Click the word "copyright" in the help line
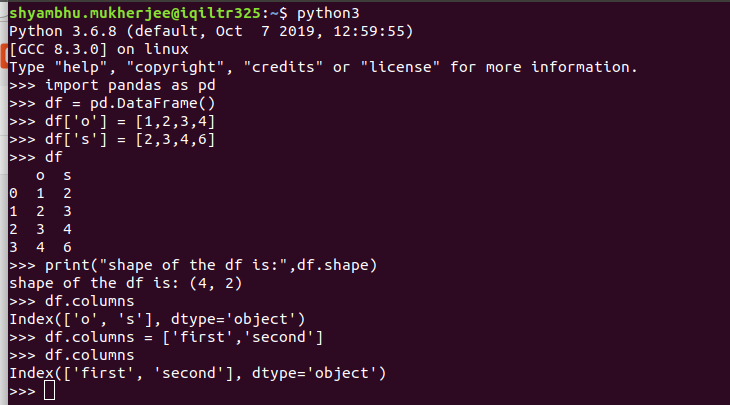Viewport: 730px width, 405px height. tap(176, 68)
